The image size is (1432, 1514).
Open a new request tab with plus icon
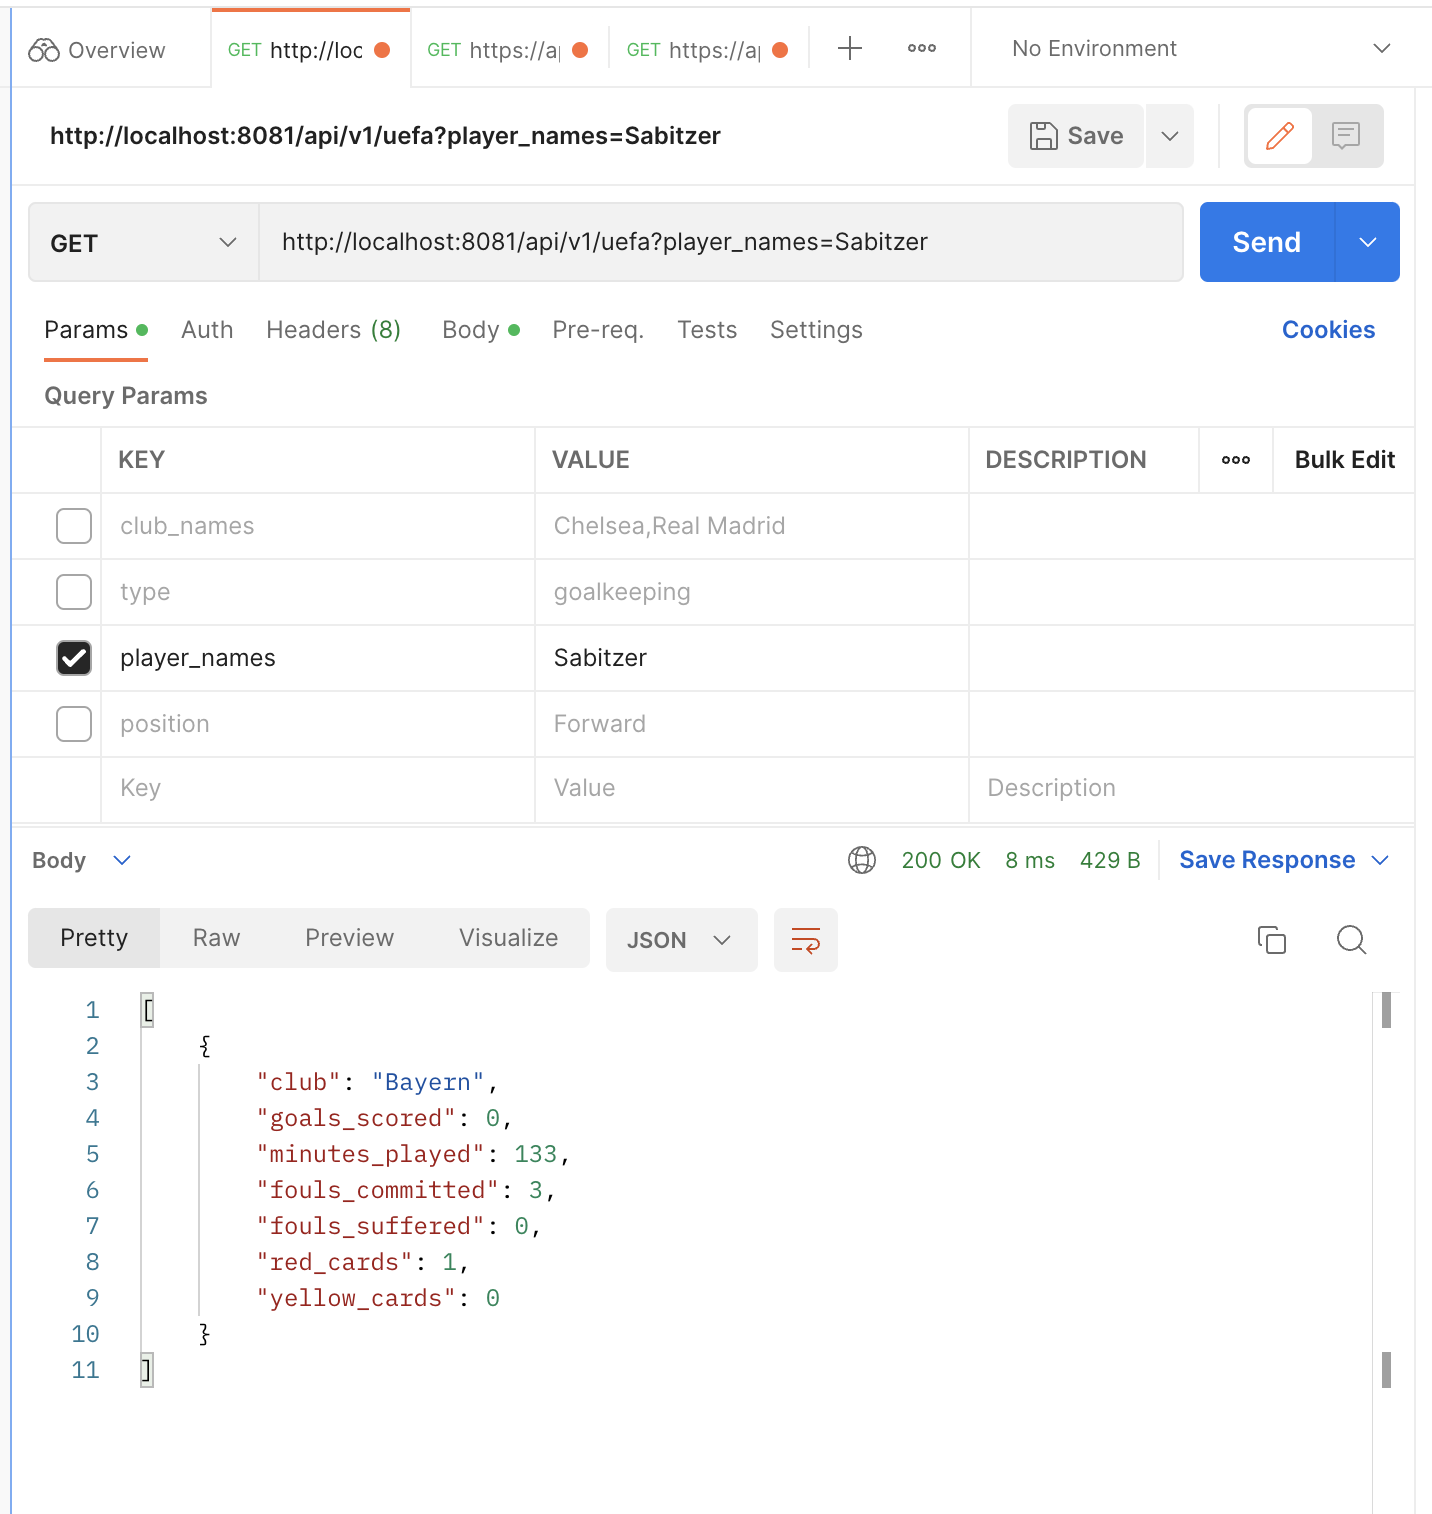click(x=849, y=47)
